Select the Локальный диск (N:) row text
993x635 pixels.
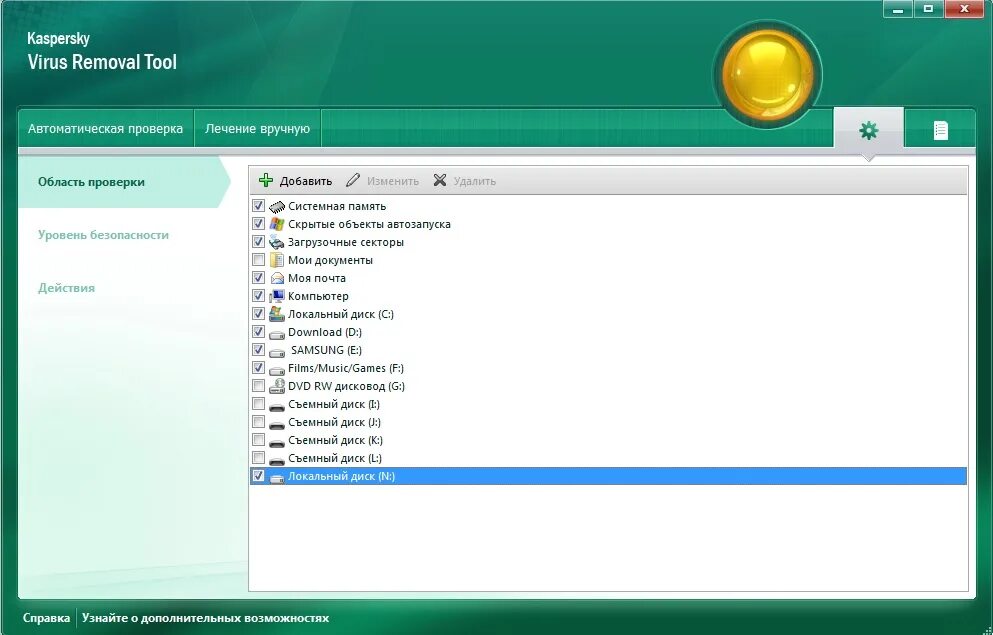point(341,477)
